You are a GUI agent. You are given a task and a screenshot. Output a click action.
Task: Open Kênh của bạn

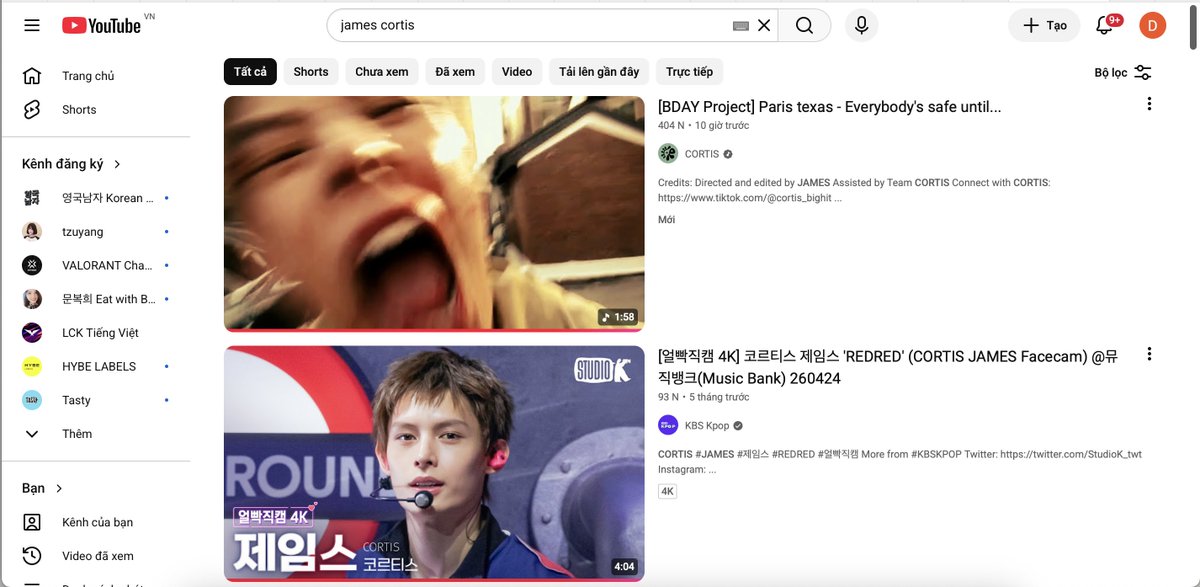96,522
